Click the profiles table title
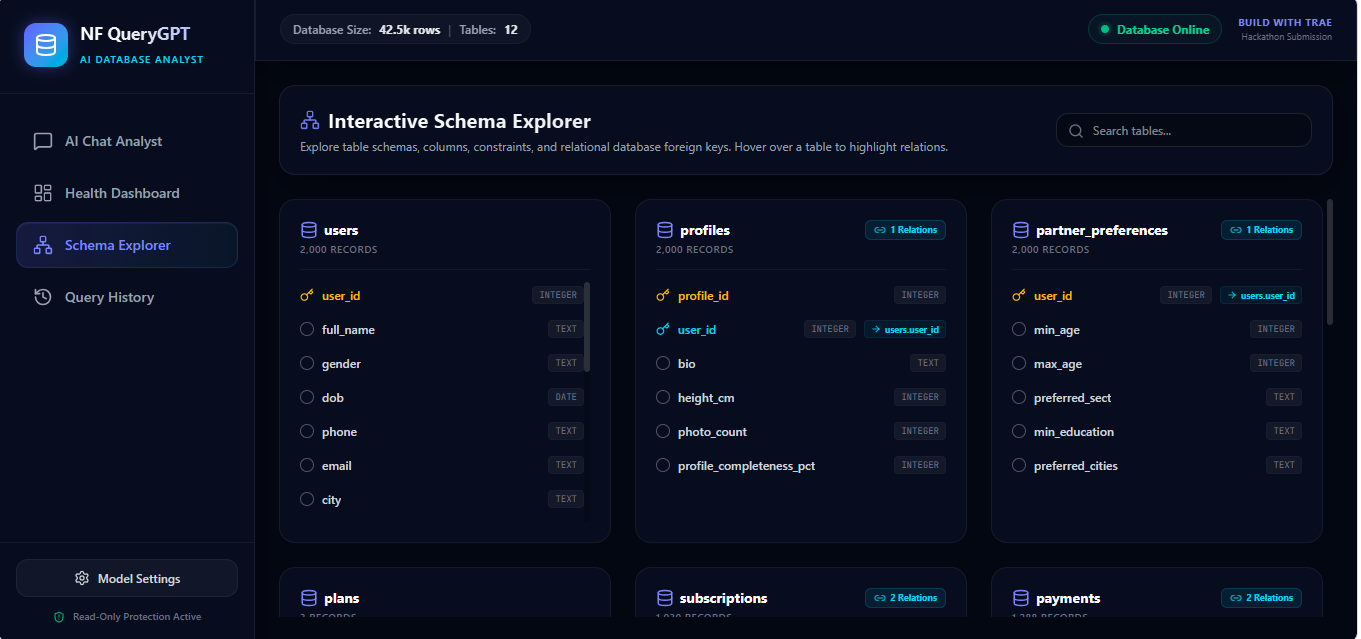The height and width of the screenshot is (639, 1361). [x=705, y=230]
